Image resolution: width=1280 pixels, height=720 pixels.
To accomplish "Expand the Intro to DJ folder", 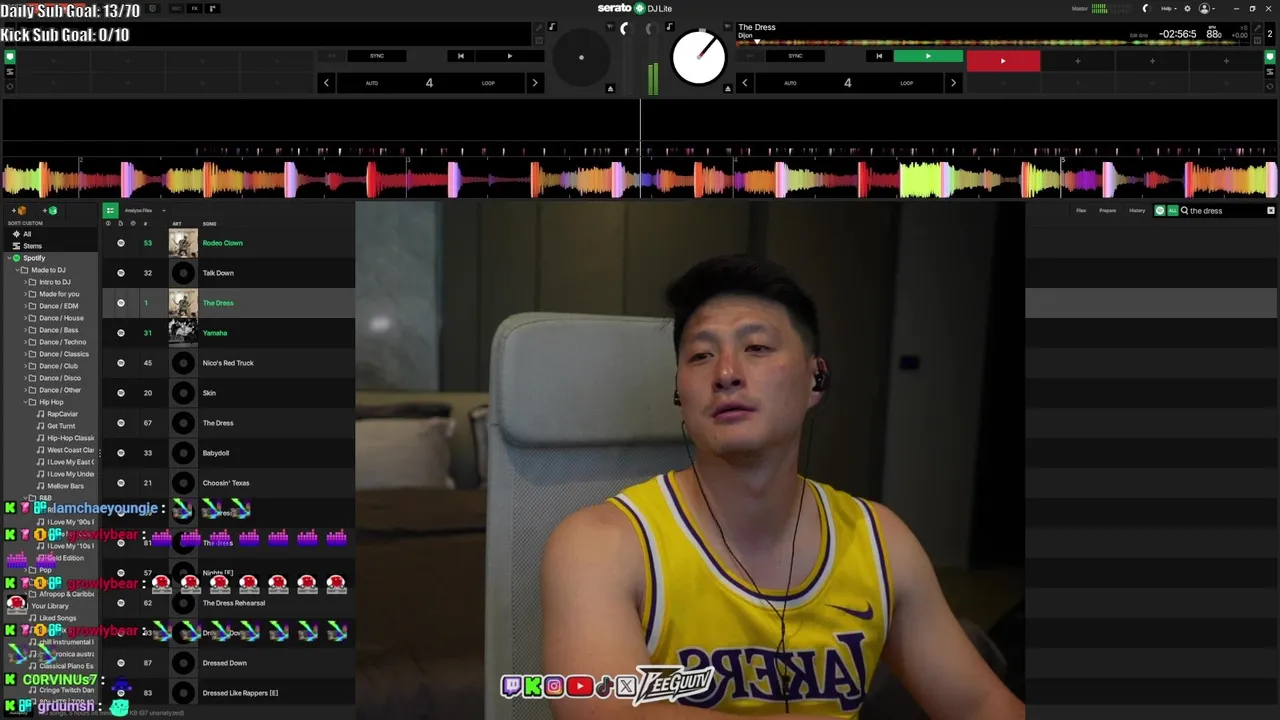I will point(26,282).
